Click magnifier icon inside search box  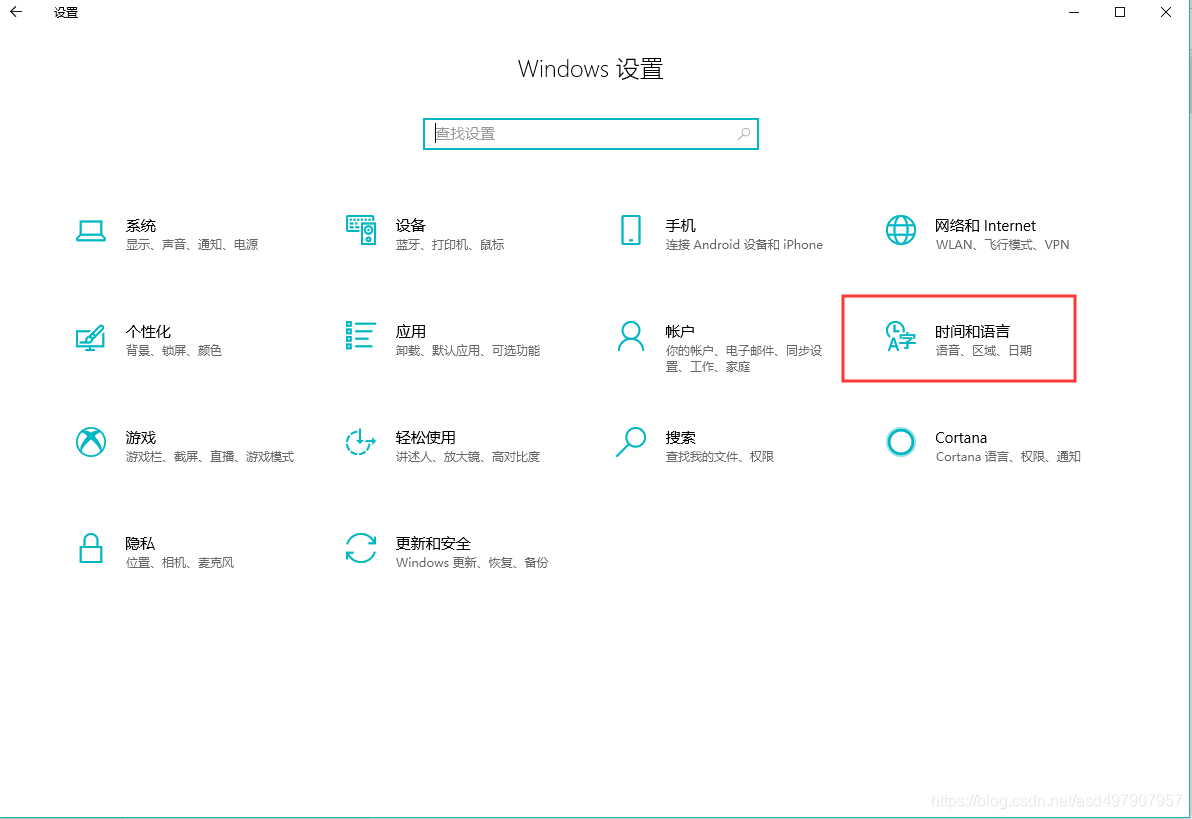(743, 134)
